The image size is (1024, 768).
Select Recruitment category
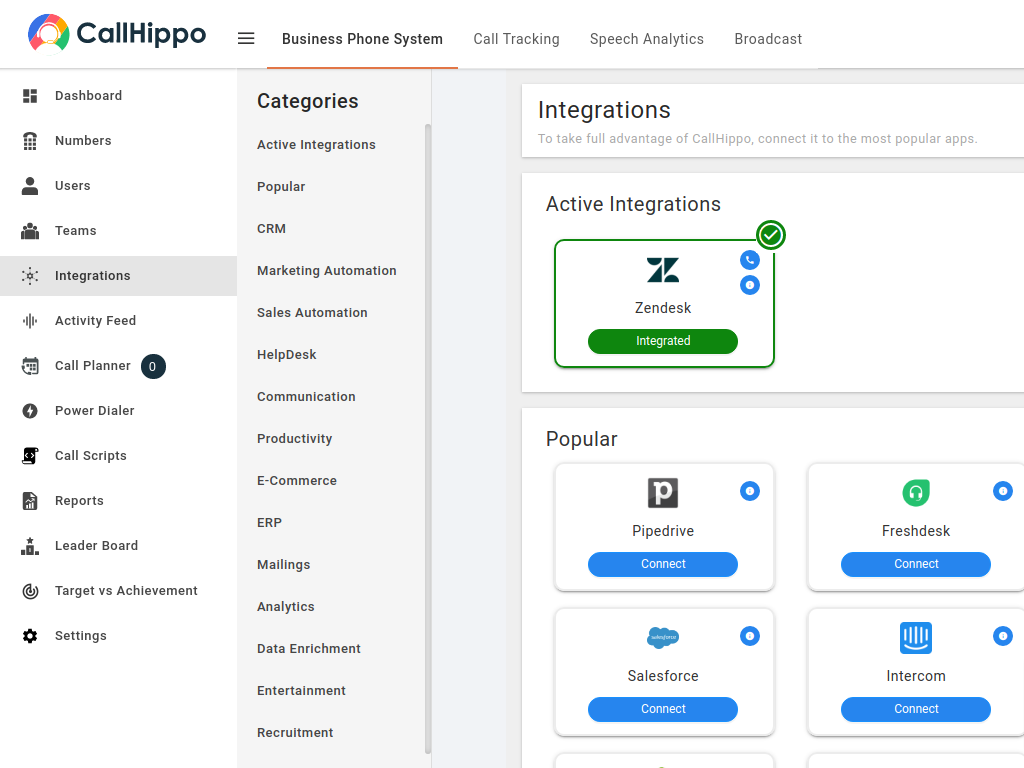click(x=295, y=733)
